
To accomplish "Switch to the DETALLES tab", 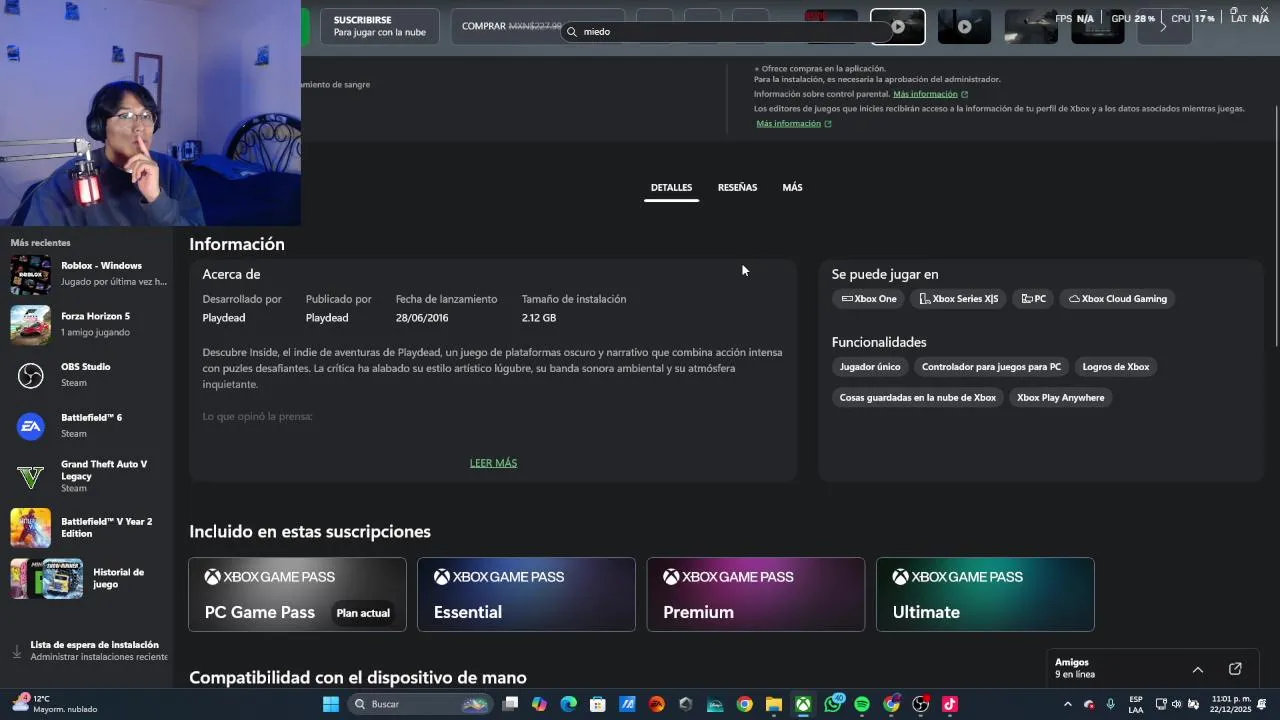I will point(671,187).
